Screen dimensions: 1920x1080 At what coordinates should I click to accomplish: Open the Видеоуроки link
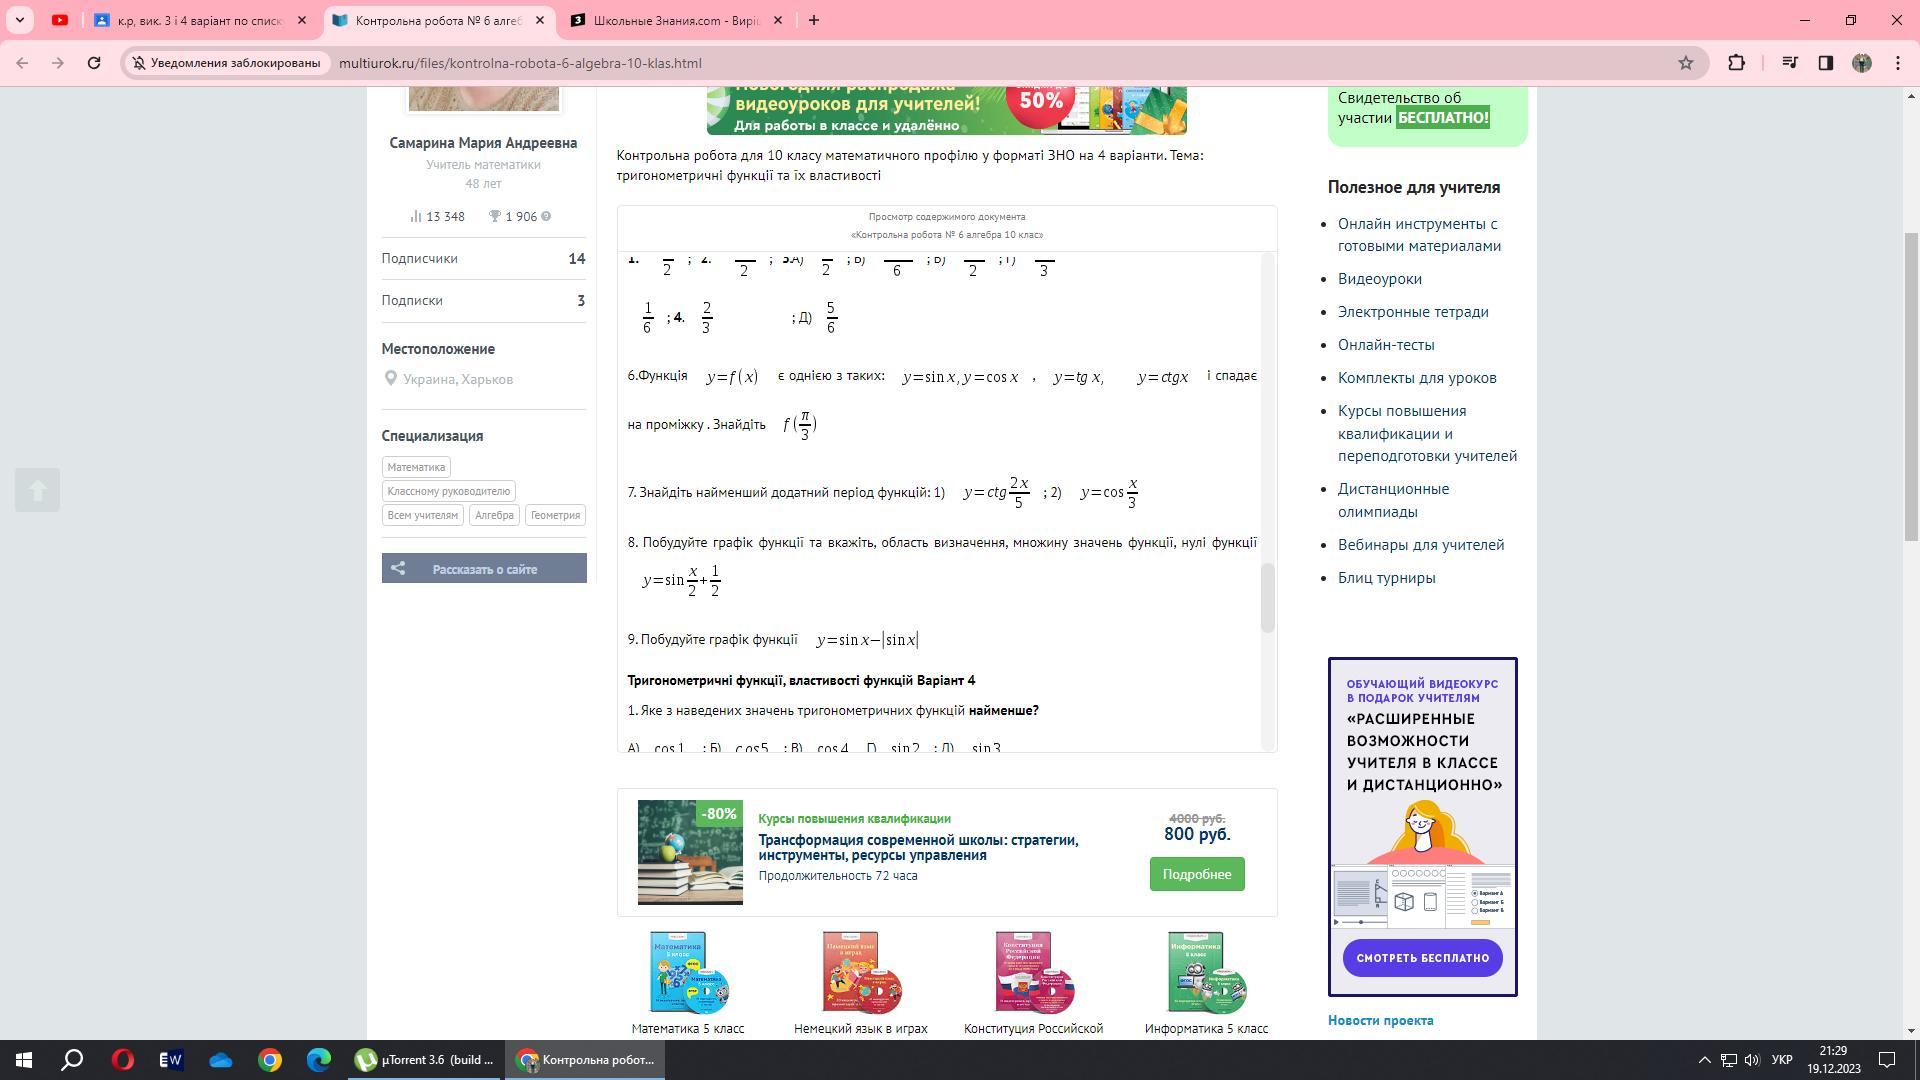point(1379,279)
